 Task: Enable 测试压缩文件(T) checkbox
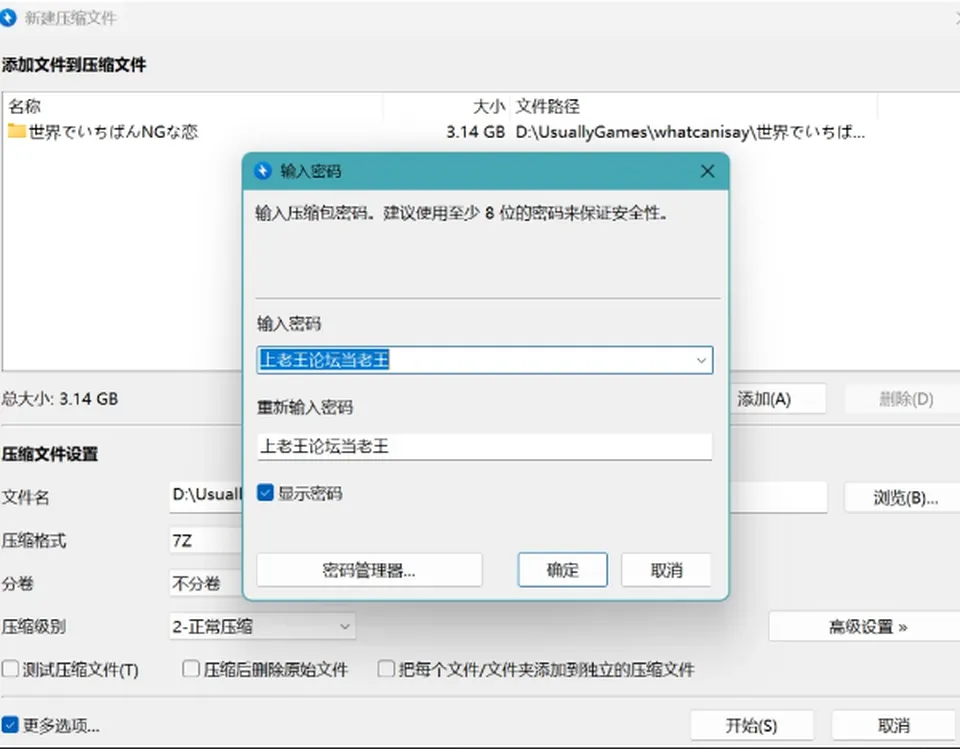(x=10, y=669)
